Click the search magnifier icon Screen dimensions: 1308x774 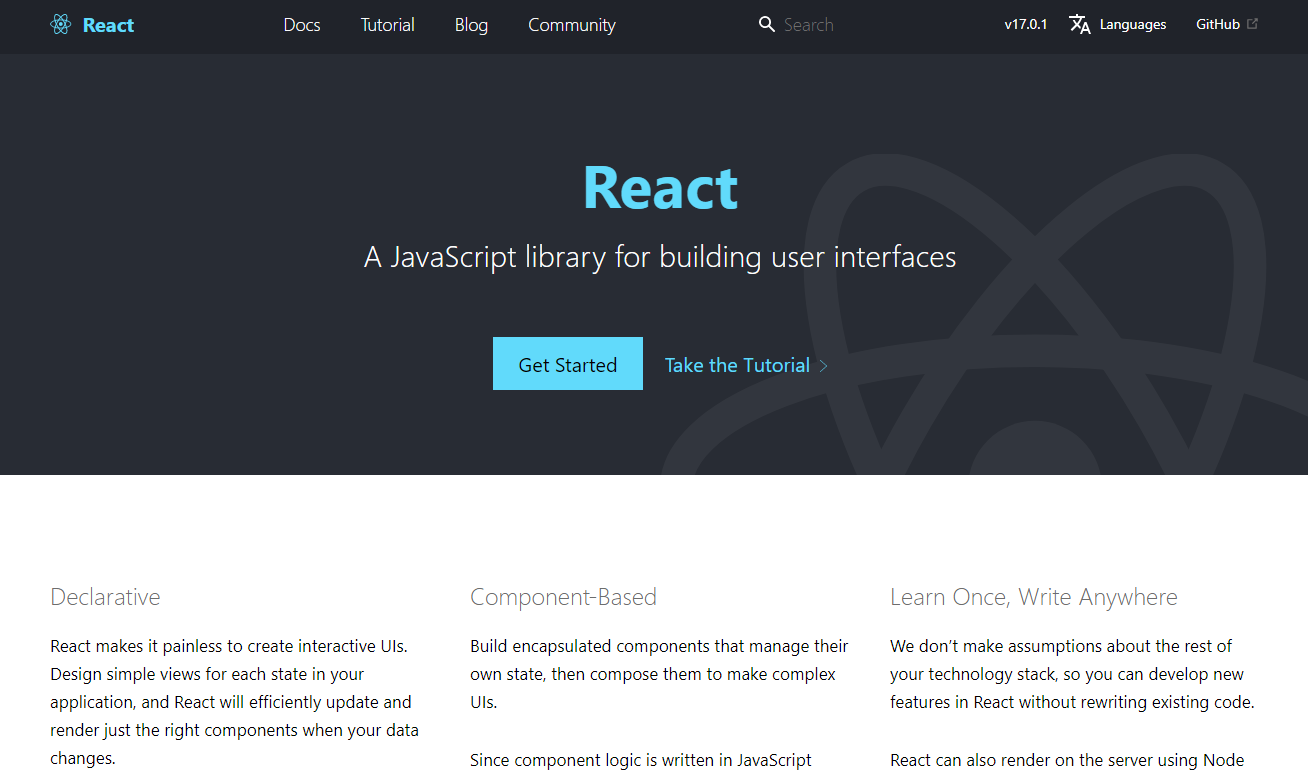(767, 25)
